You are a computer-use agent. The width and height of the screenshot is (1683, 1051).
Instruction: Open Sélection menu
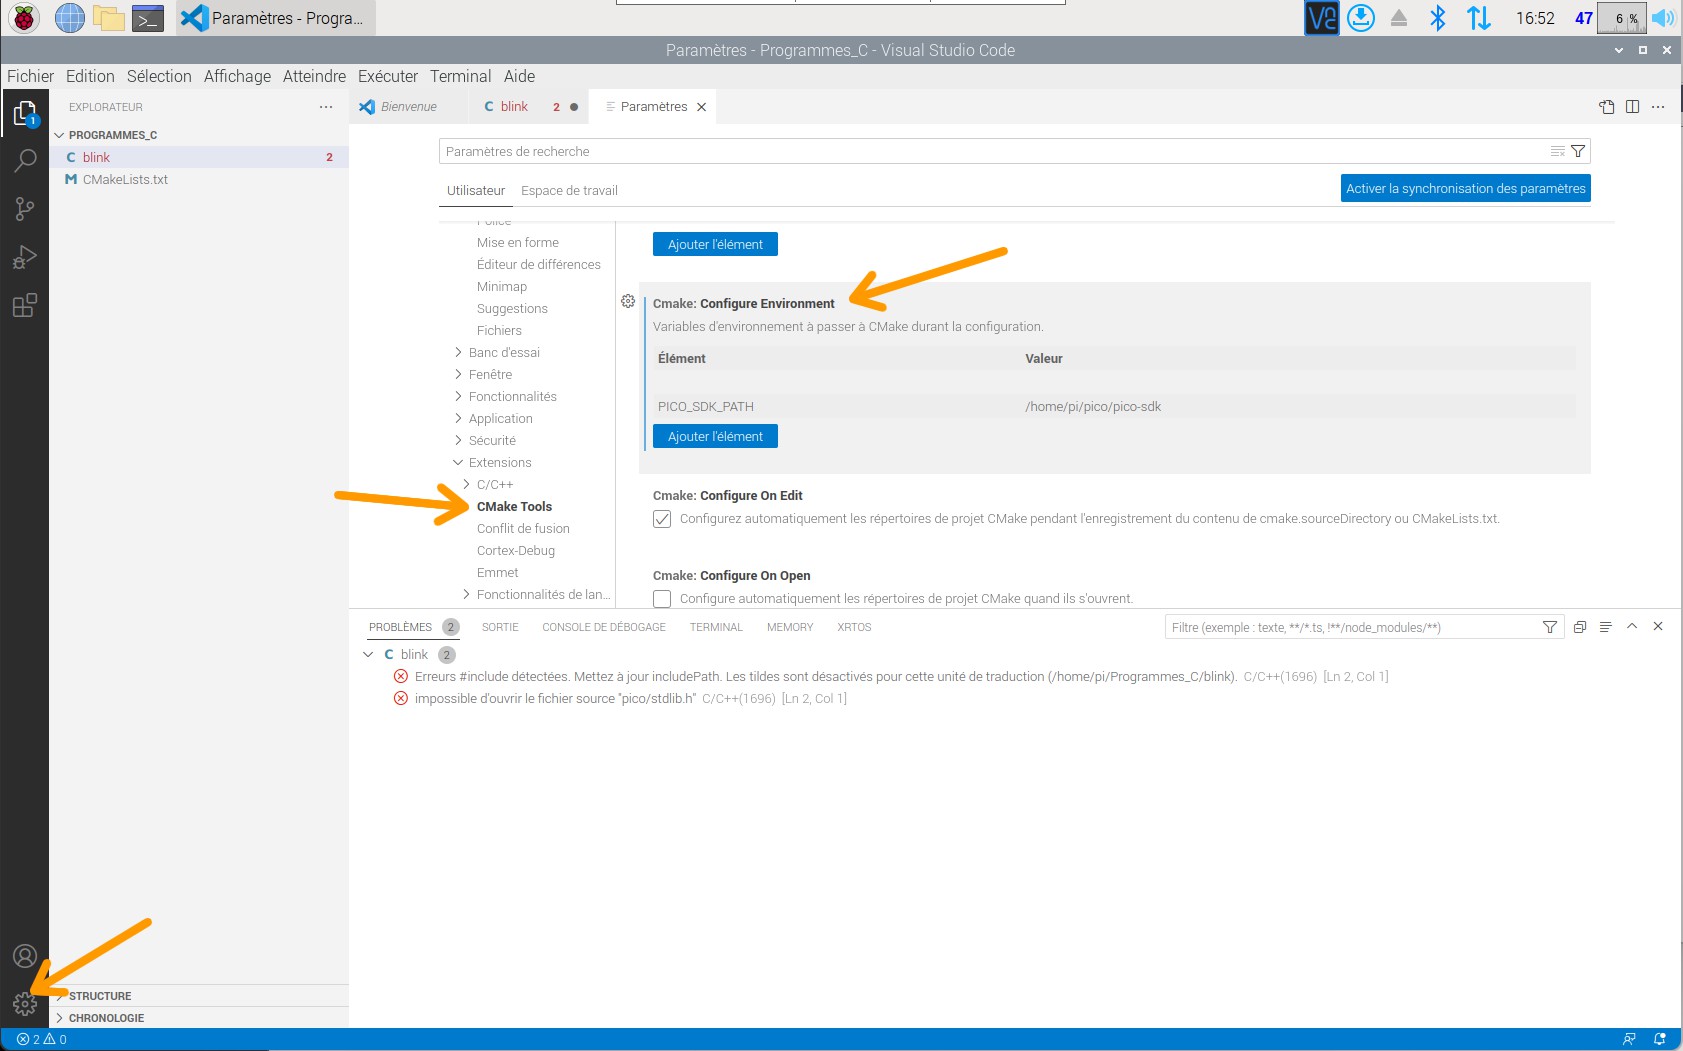[x=159, y=76]
